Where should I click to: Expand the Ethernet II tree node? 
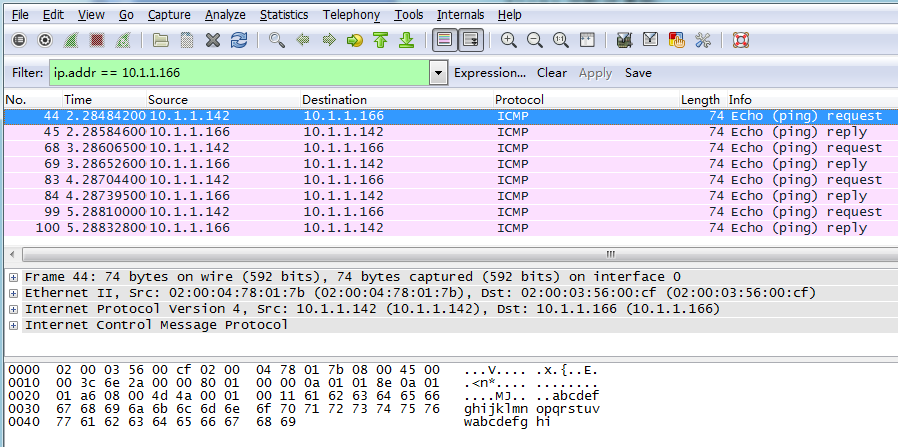pos(13,294)
